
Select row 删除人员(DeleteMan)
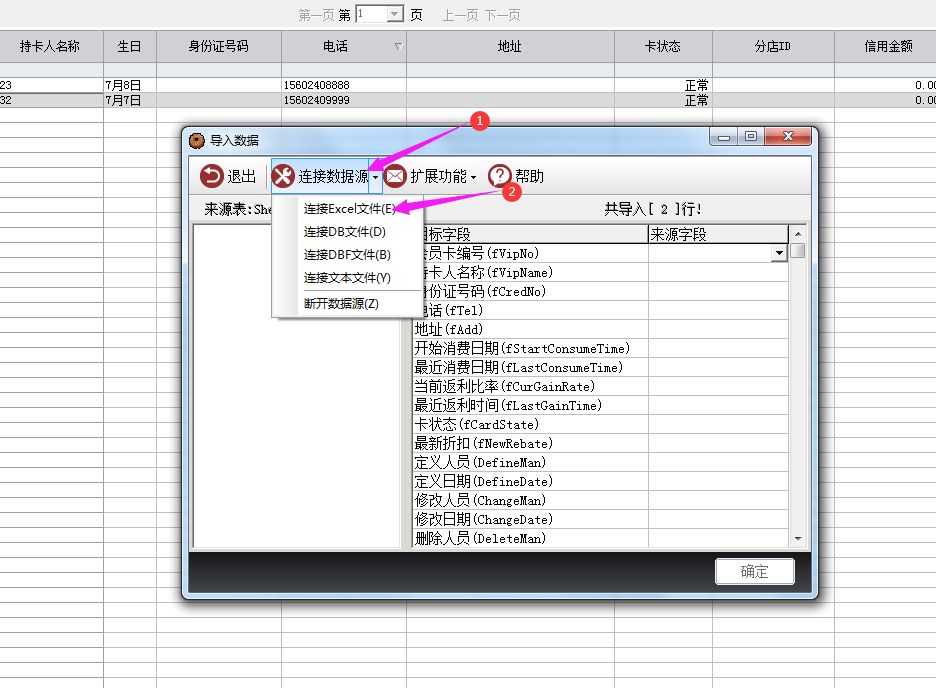click(x=600, y=539)
